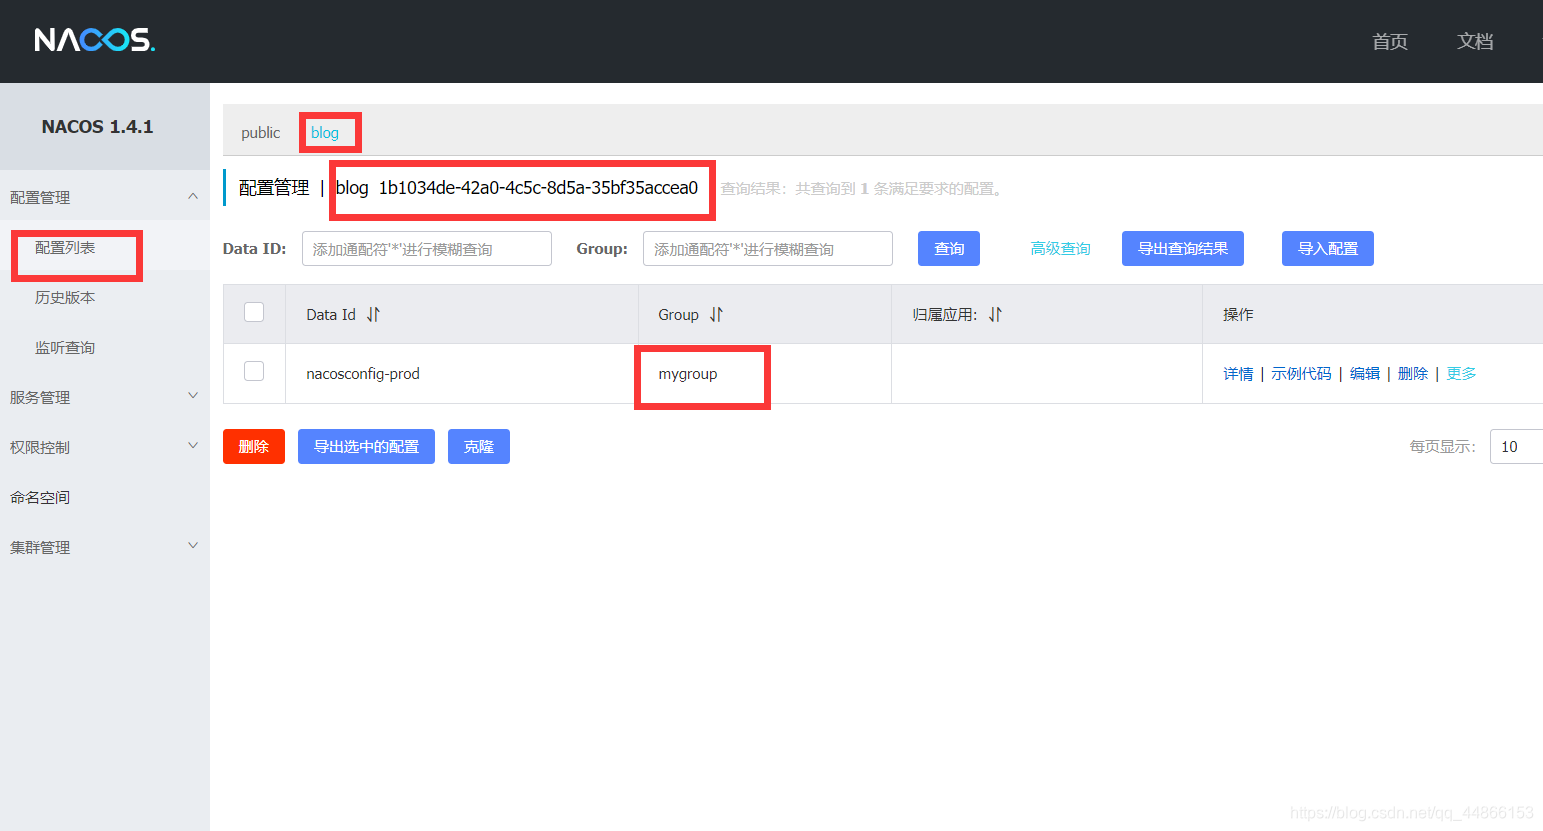Open 示例代码 for nacosconfig-prod
This screenshot has height=831, width=1543.
[1301, 373]
